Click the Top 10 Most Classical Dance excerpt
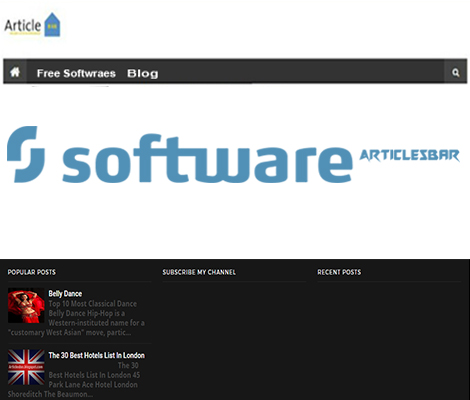Screen dimensions: 470x400 (76, 318)
